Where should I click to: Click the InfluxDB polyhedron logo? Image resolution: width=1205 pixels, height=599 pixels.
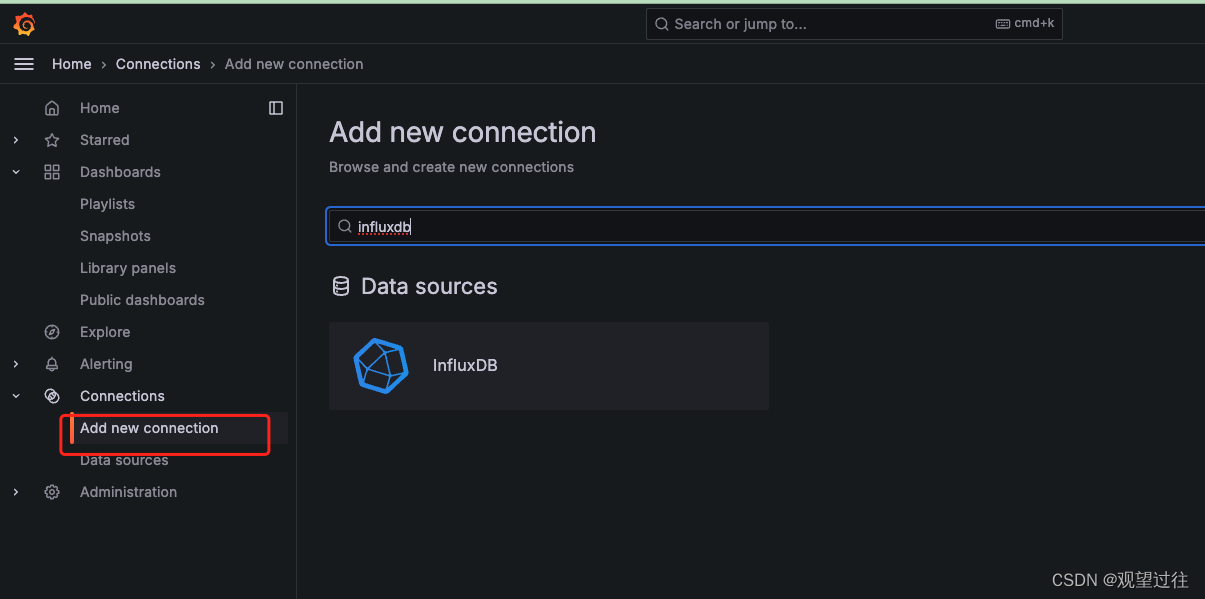coord(381,365)
